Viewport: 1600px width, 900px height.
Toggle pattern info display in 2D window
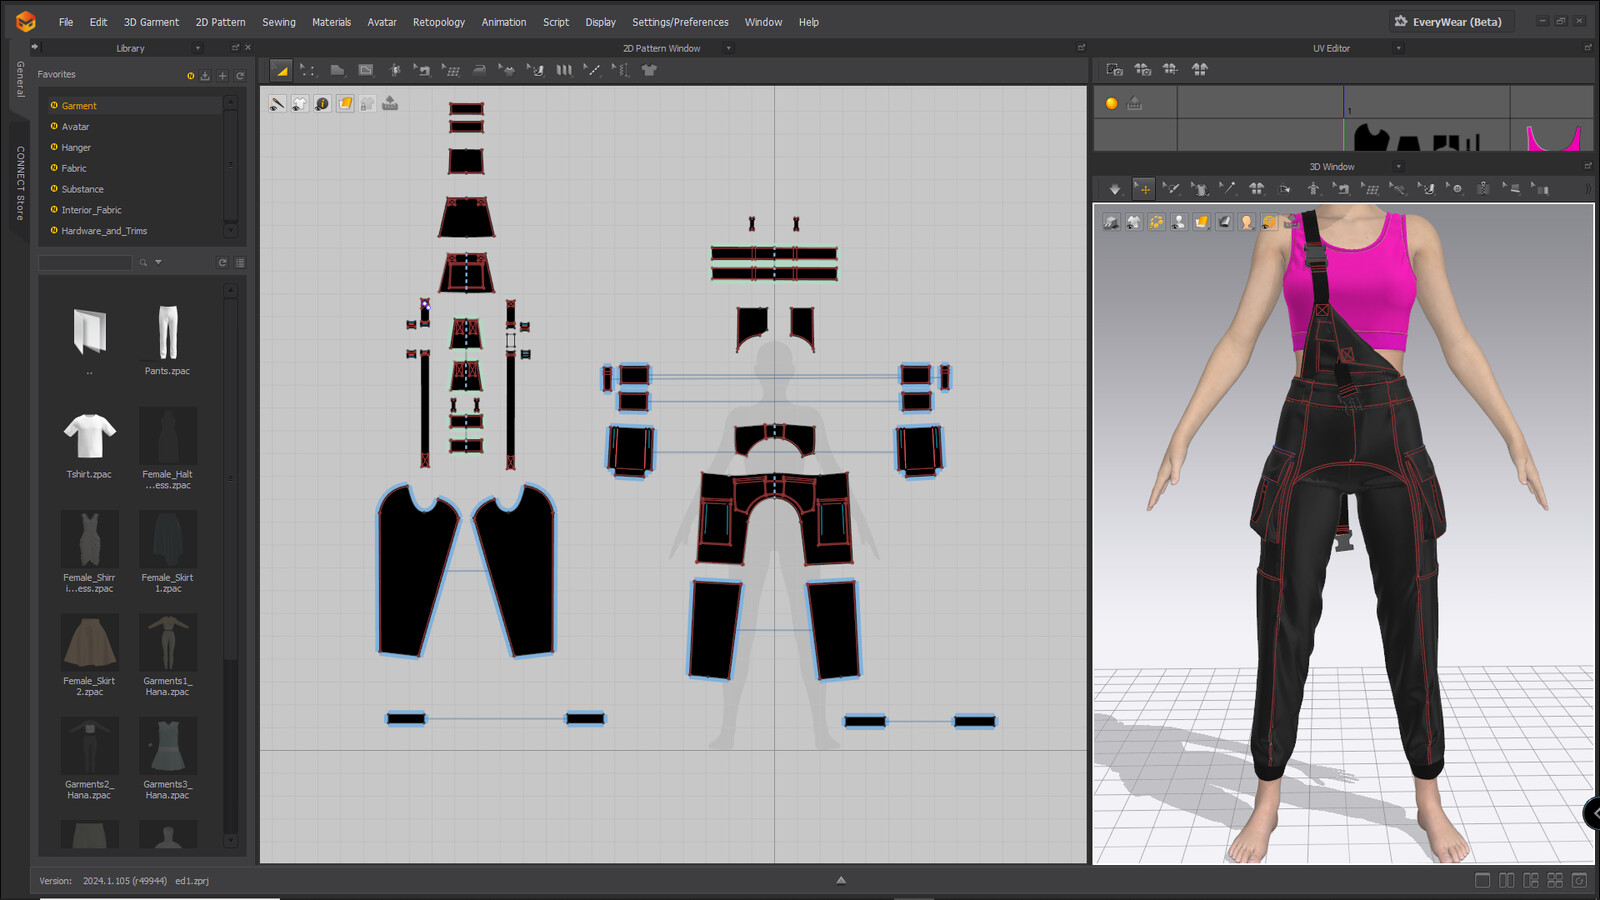tap(322, 104)
